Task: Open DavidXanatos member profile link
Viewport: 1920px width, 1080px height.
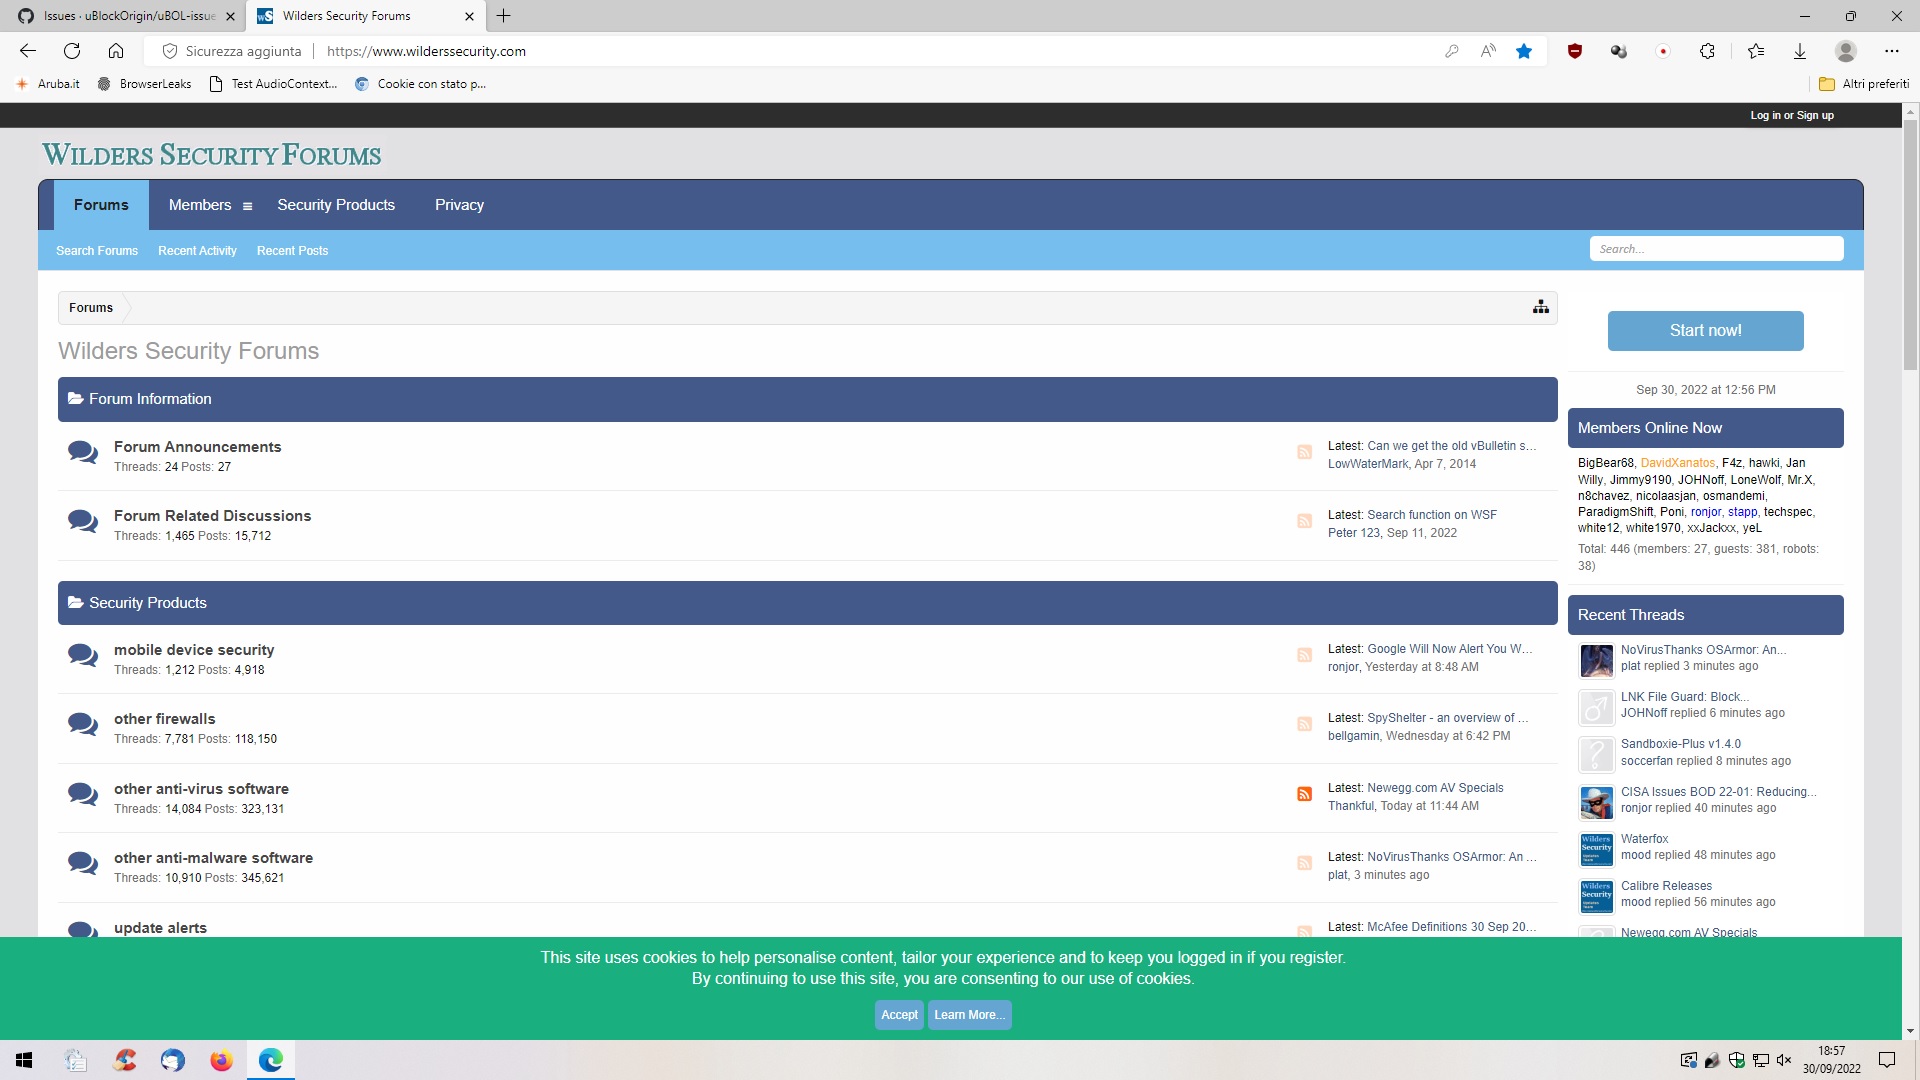Action: click(1677, 463)
